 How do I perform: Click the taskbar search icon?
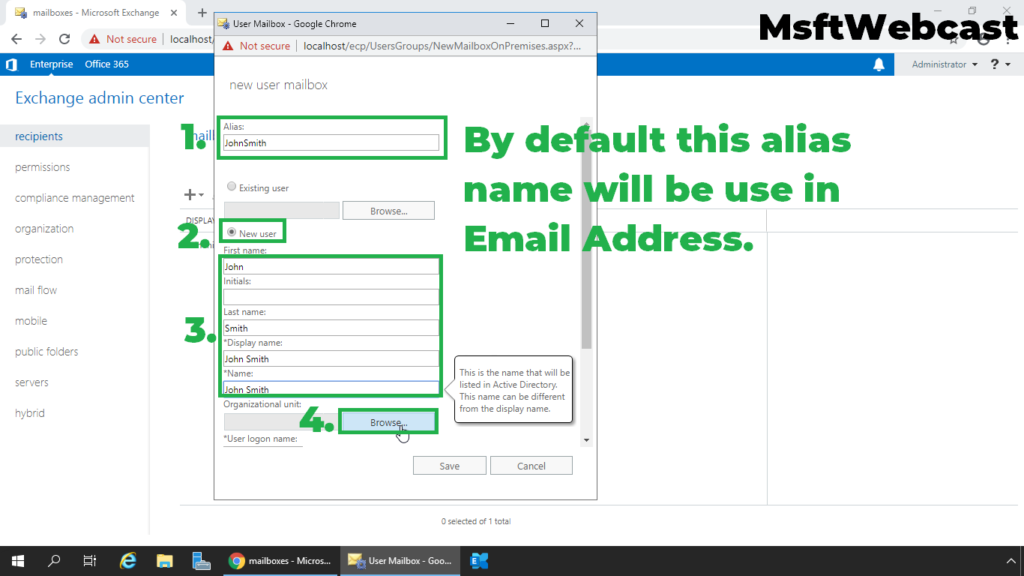(54, 561)
